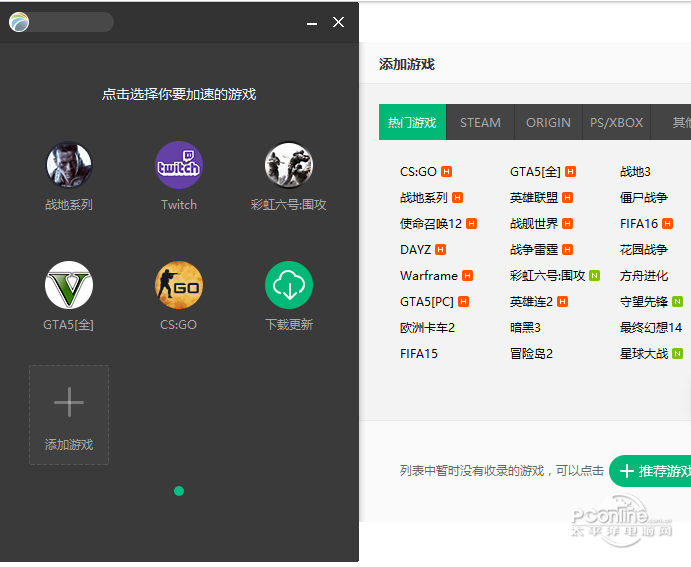This screenshot has height=567, width=691.
Task: Open the PS/XBOX tab
Action: (617, 122)
